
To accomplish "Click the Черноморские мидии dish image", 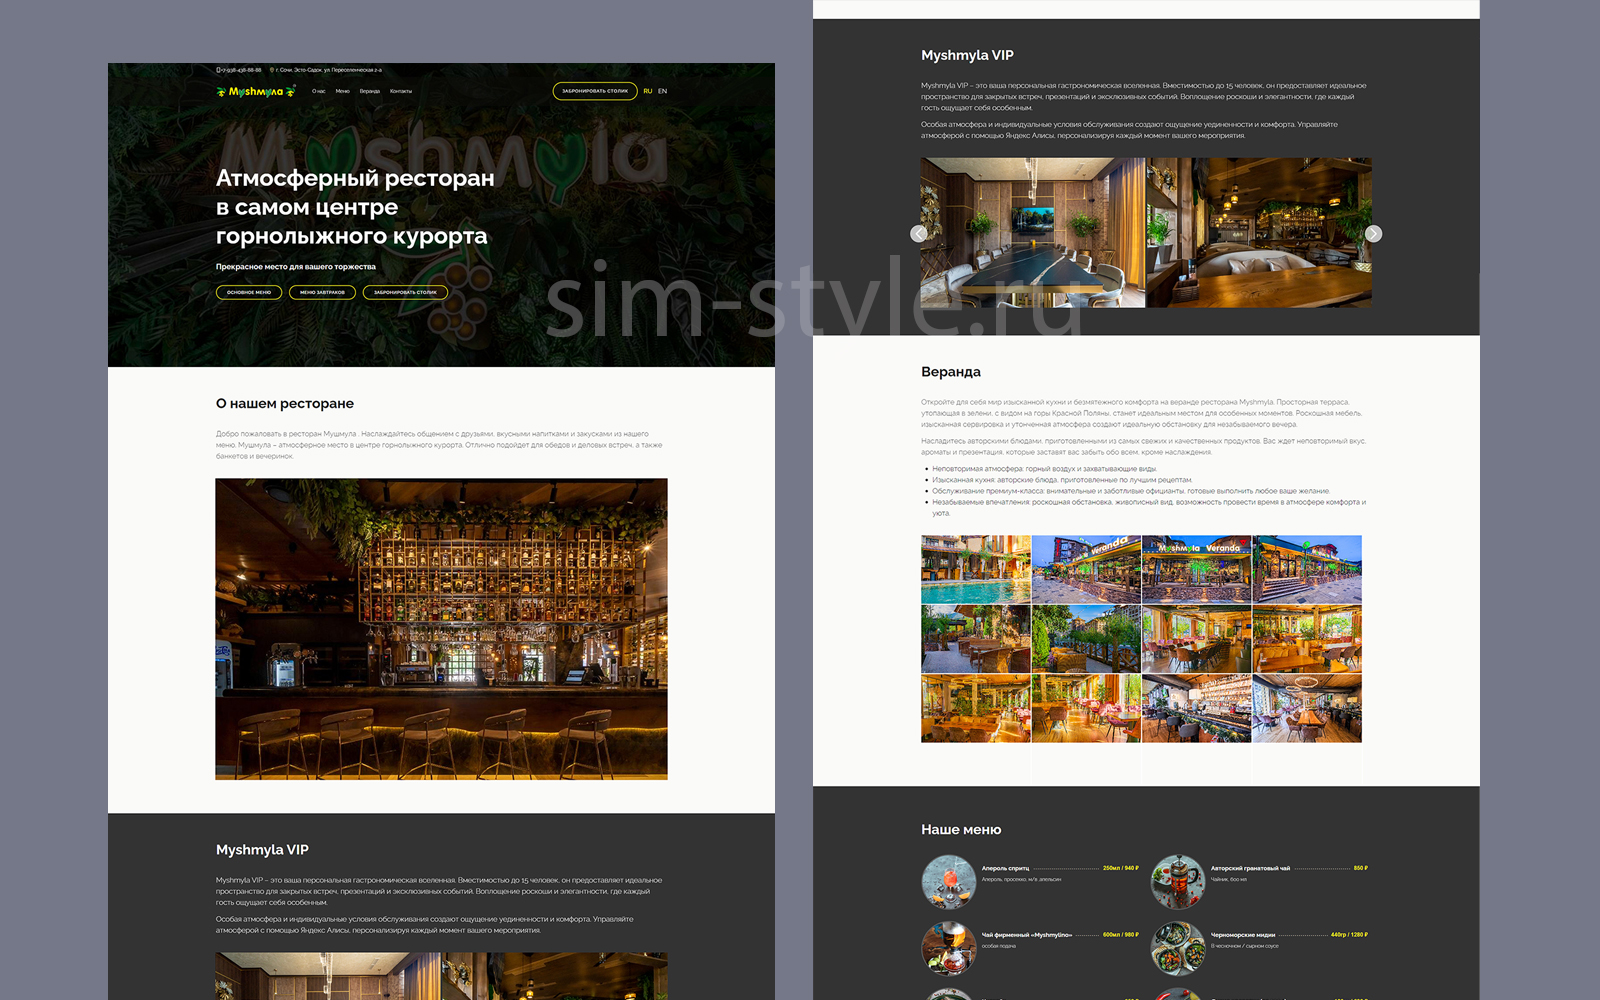I will 1178,948.
